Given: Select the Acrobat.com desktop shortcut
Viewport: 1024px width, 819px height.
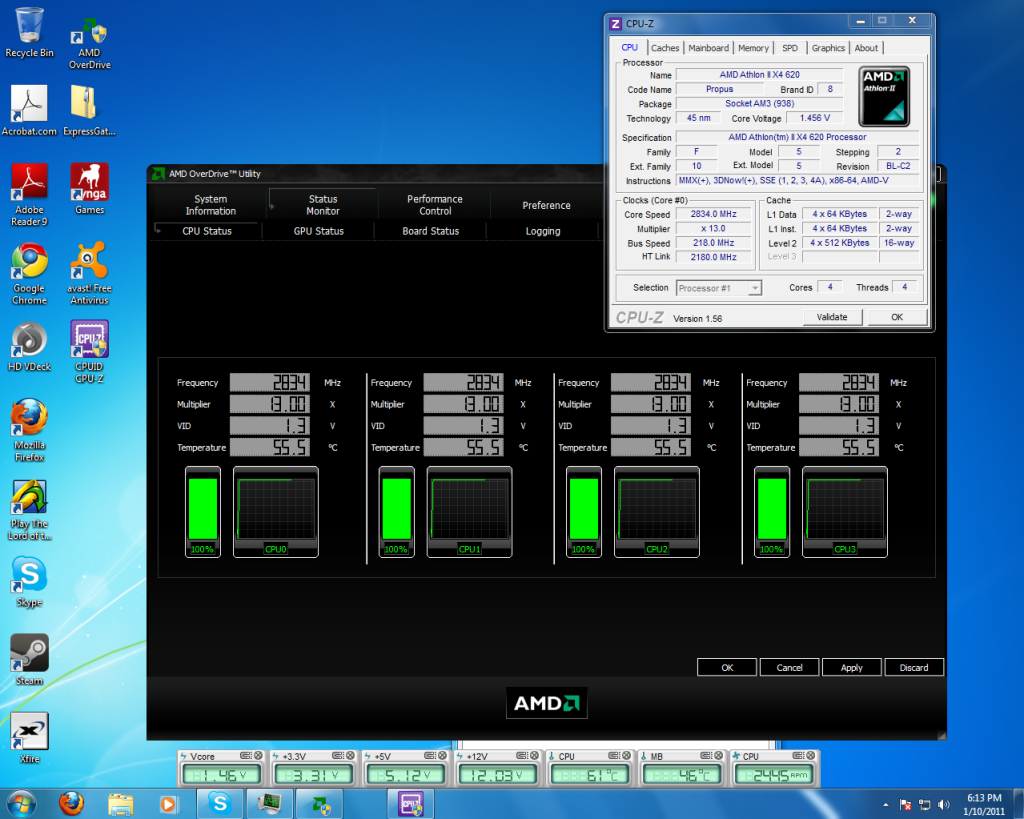Looking at the screenshot, I should (x=29, y=111).
